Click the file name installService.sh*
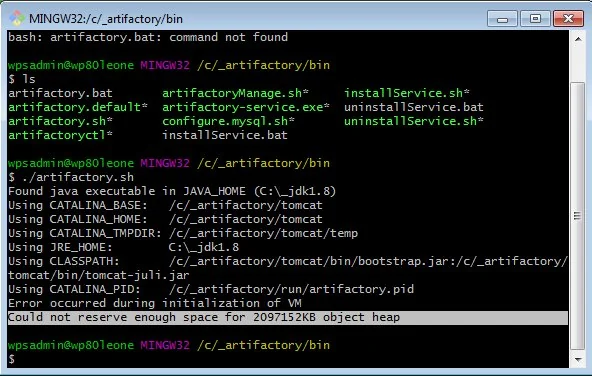The width and height of the screenshot is (592, 376). [407, 93]
